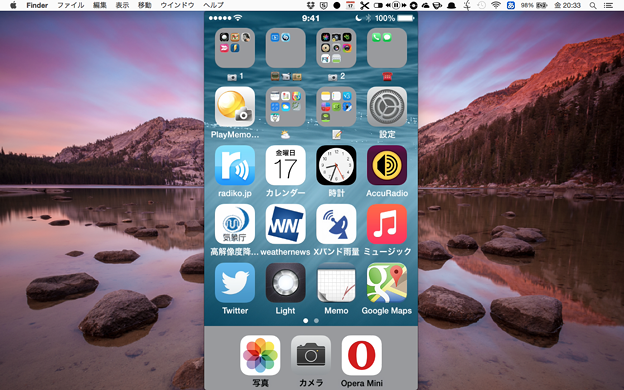Open the PlayMemories app
Screen dimensions: 624x390
[x=235, y=107]
